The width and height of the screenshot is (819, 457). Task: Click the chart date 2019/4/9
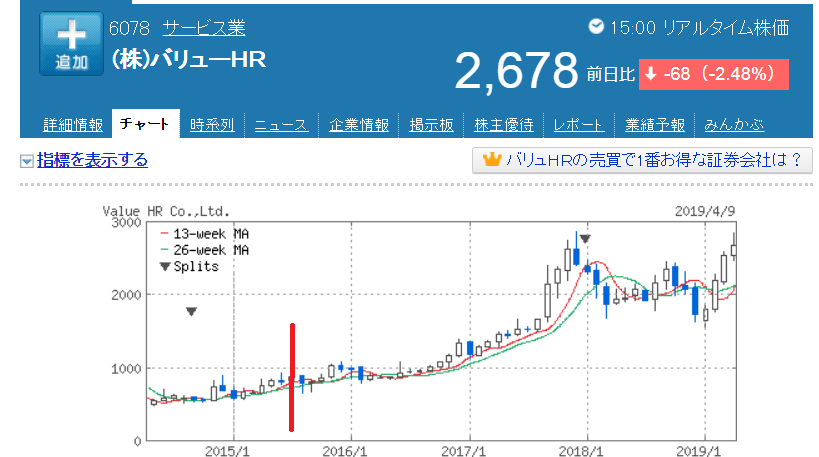(x=705, y=212)
